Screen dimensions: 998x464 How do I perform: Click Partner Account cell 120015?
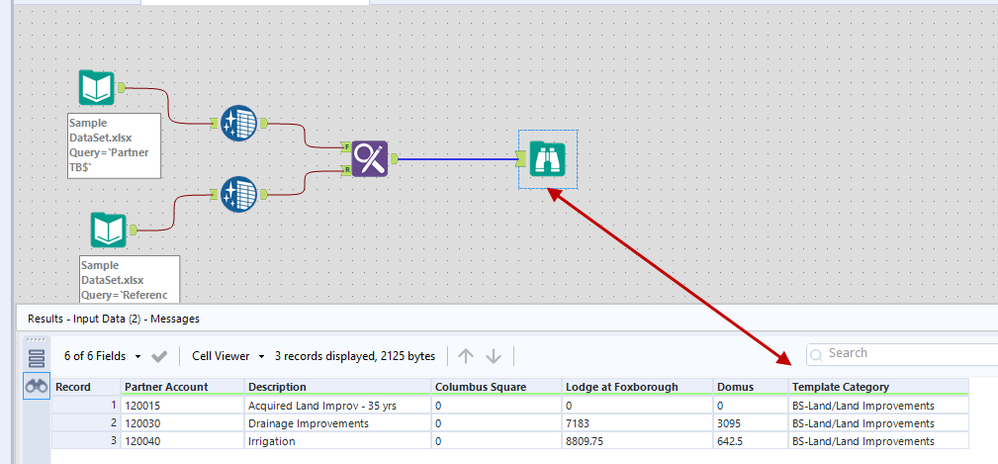(182, 405)
